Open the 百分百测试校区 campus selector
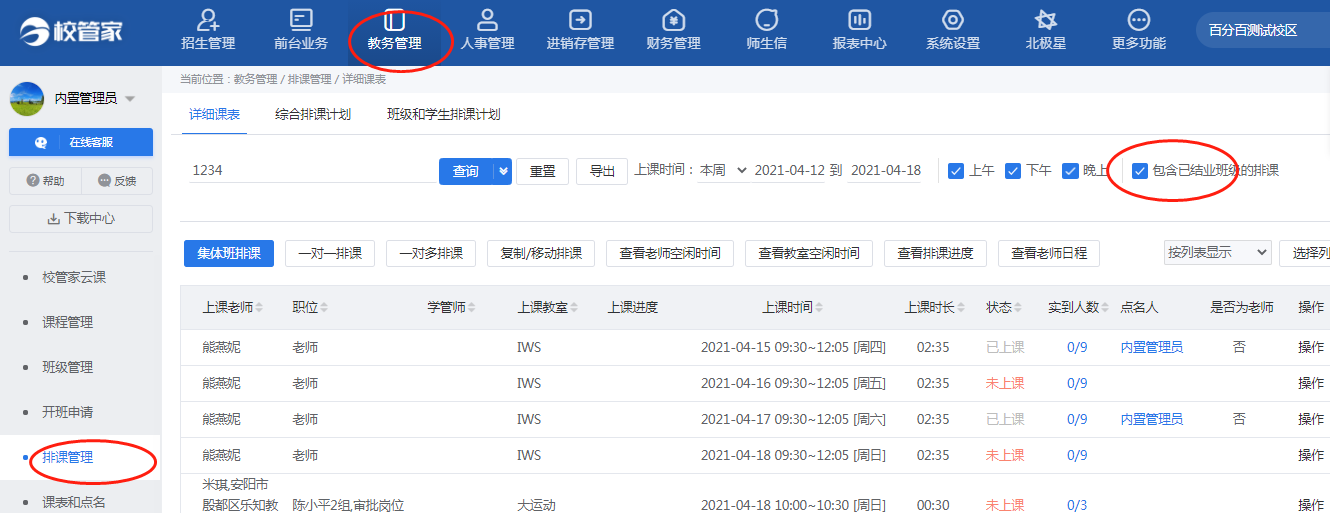The image size is (1330, 513). (x=1262, y=30)
